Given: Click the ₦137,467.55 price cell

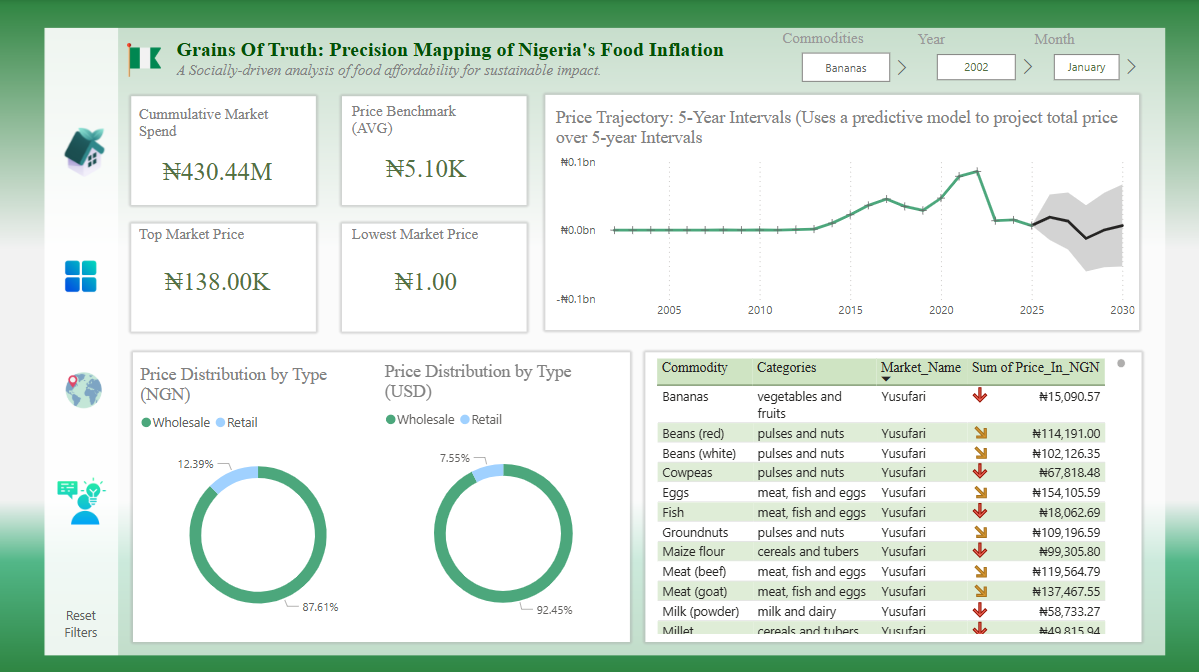Looking at the screenshot, I should [x=1066, y=592].
